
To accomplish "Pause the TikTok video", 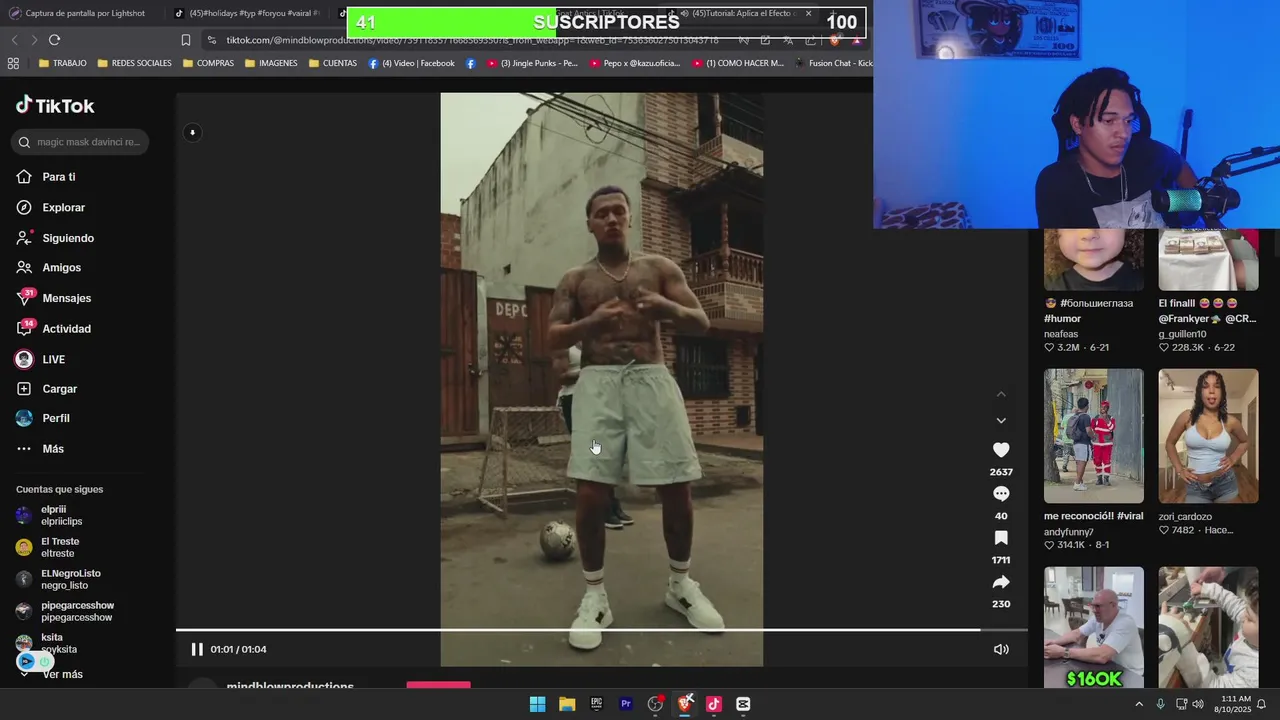I will point(197,649).
